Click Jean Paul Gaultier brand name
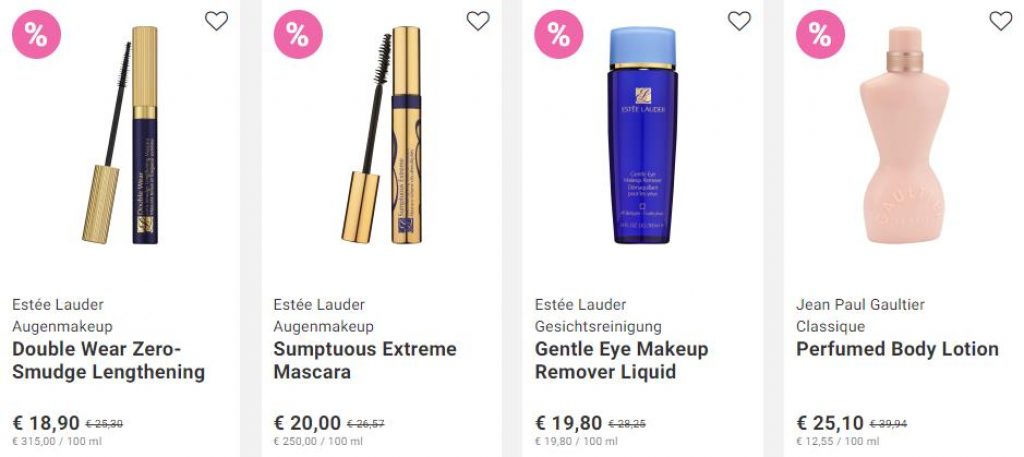1024x457 pixels. [860, 305]
